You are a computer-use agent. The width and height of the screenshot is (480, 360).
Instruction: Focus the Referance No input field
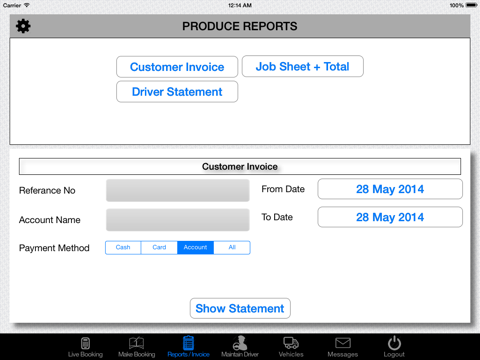point(178,190)
